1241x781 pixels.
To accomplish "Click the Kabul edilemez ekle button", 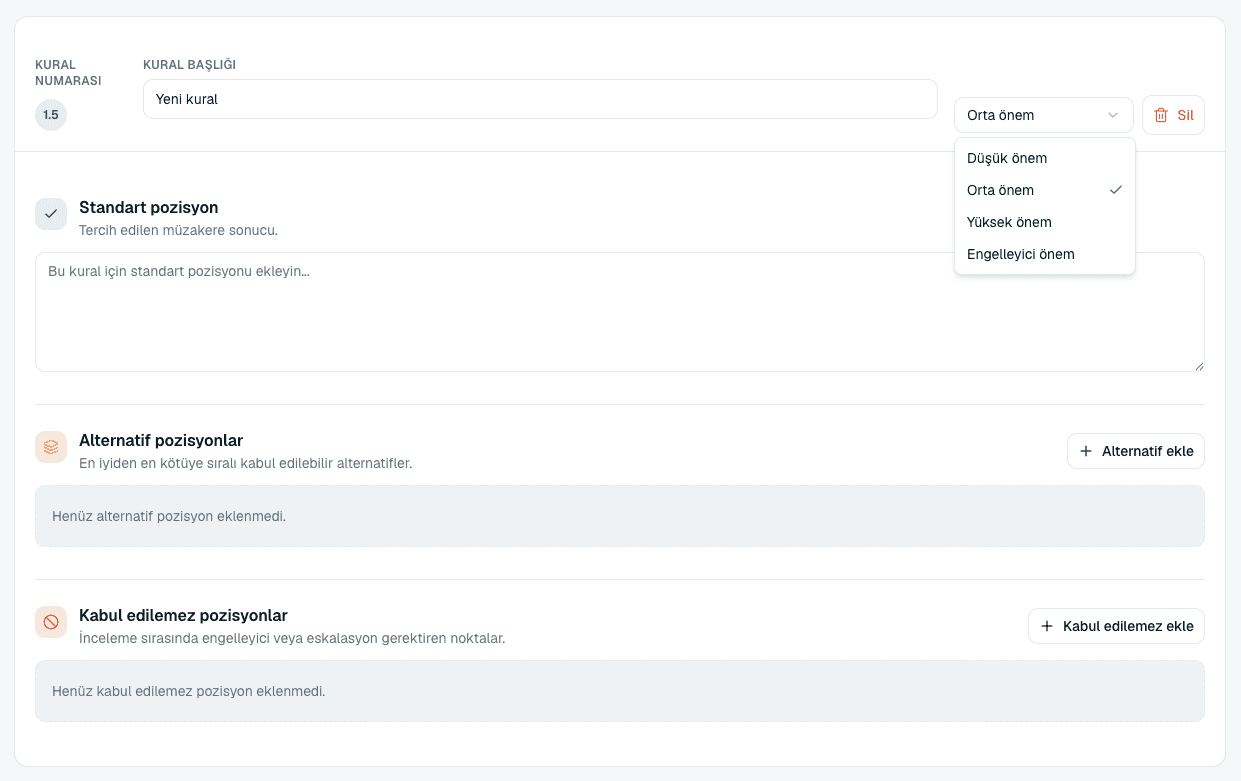I will click(x=1117, y=626).
